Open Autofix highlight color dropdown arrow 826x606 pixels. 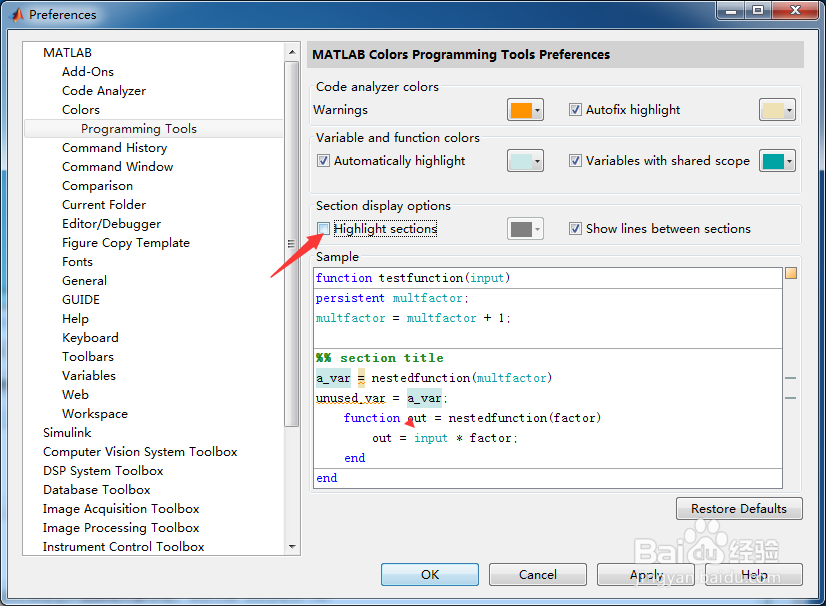789,110
